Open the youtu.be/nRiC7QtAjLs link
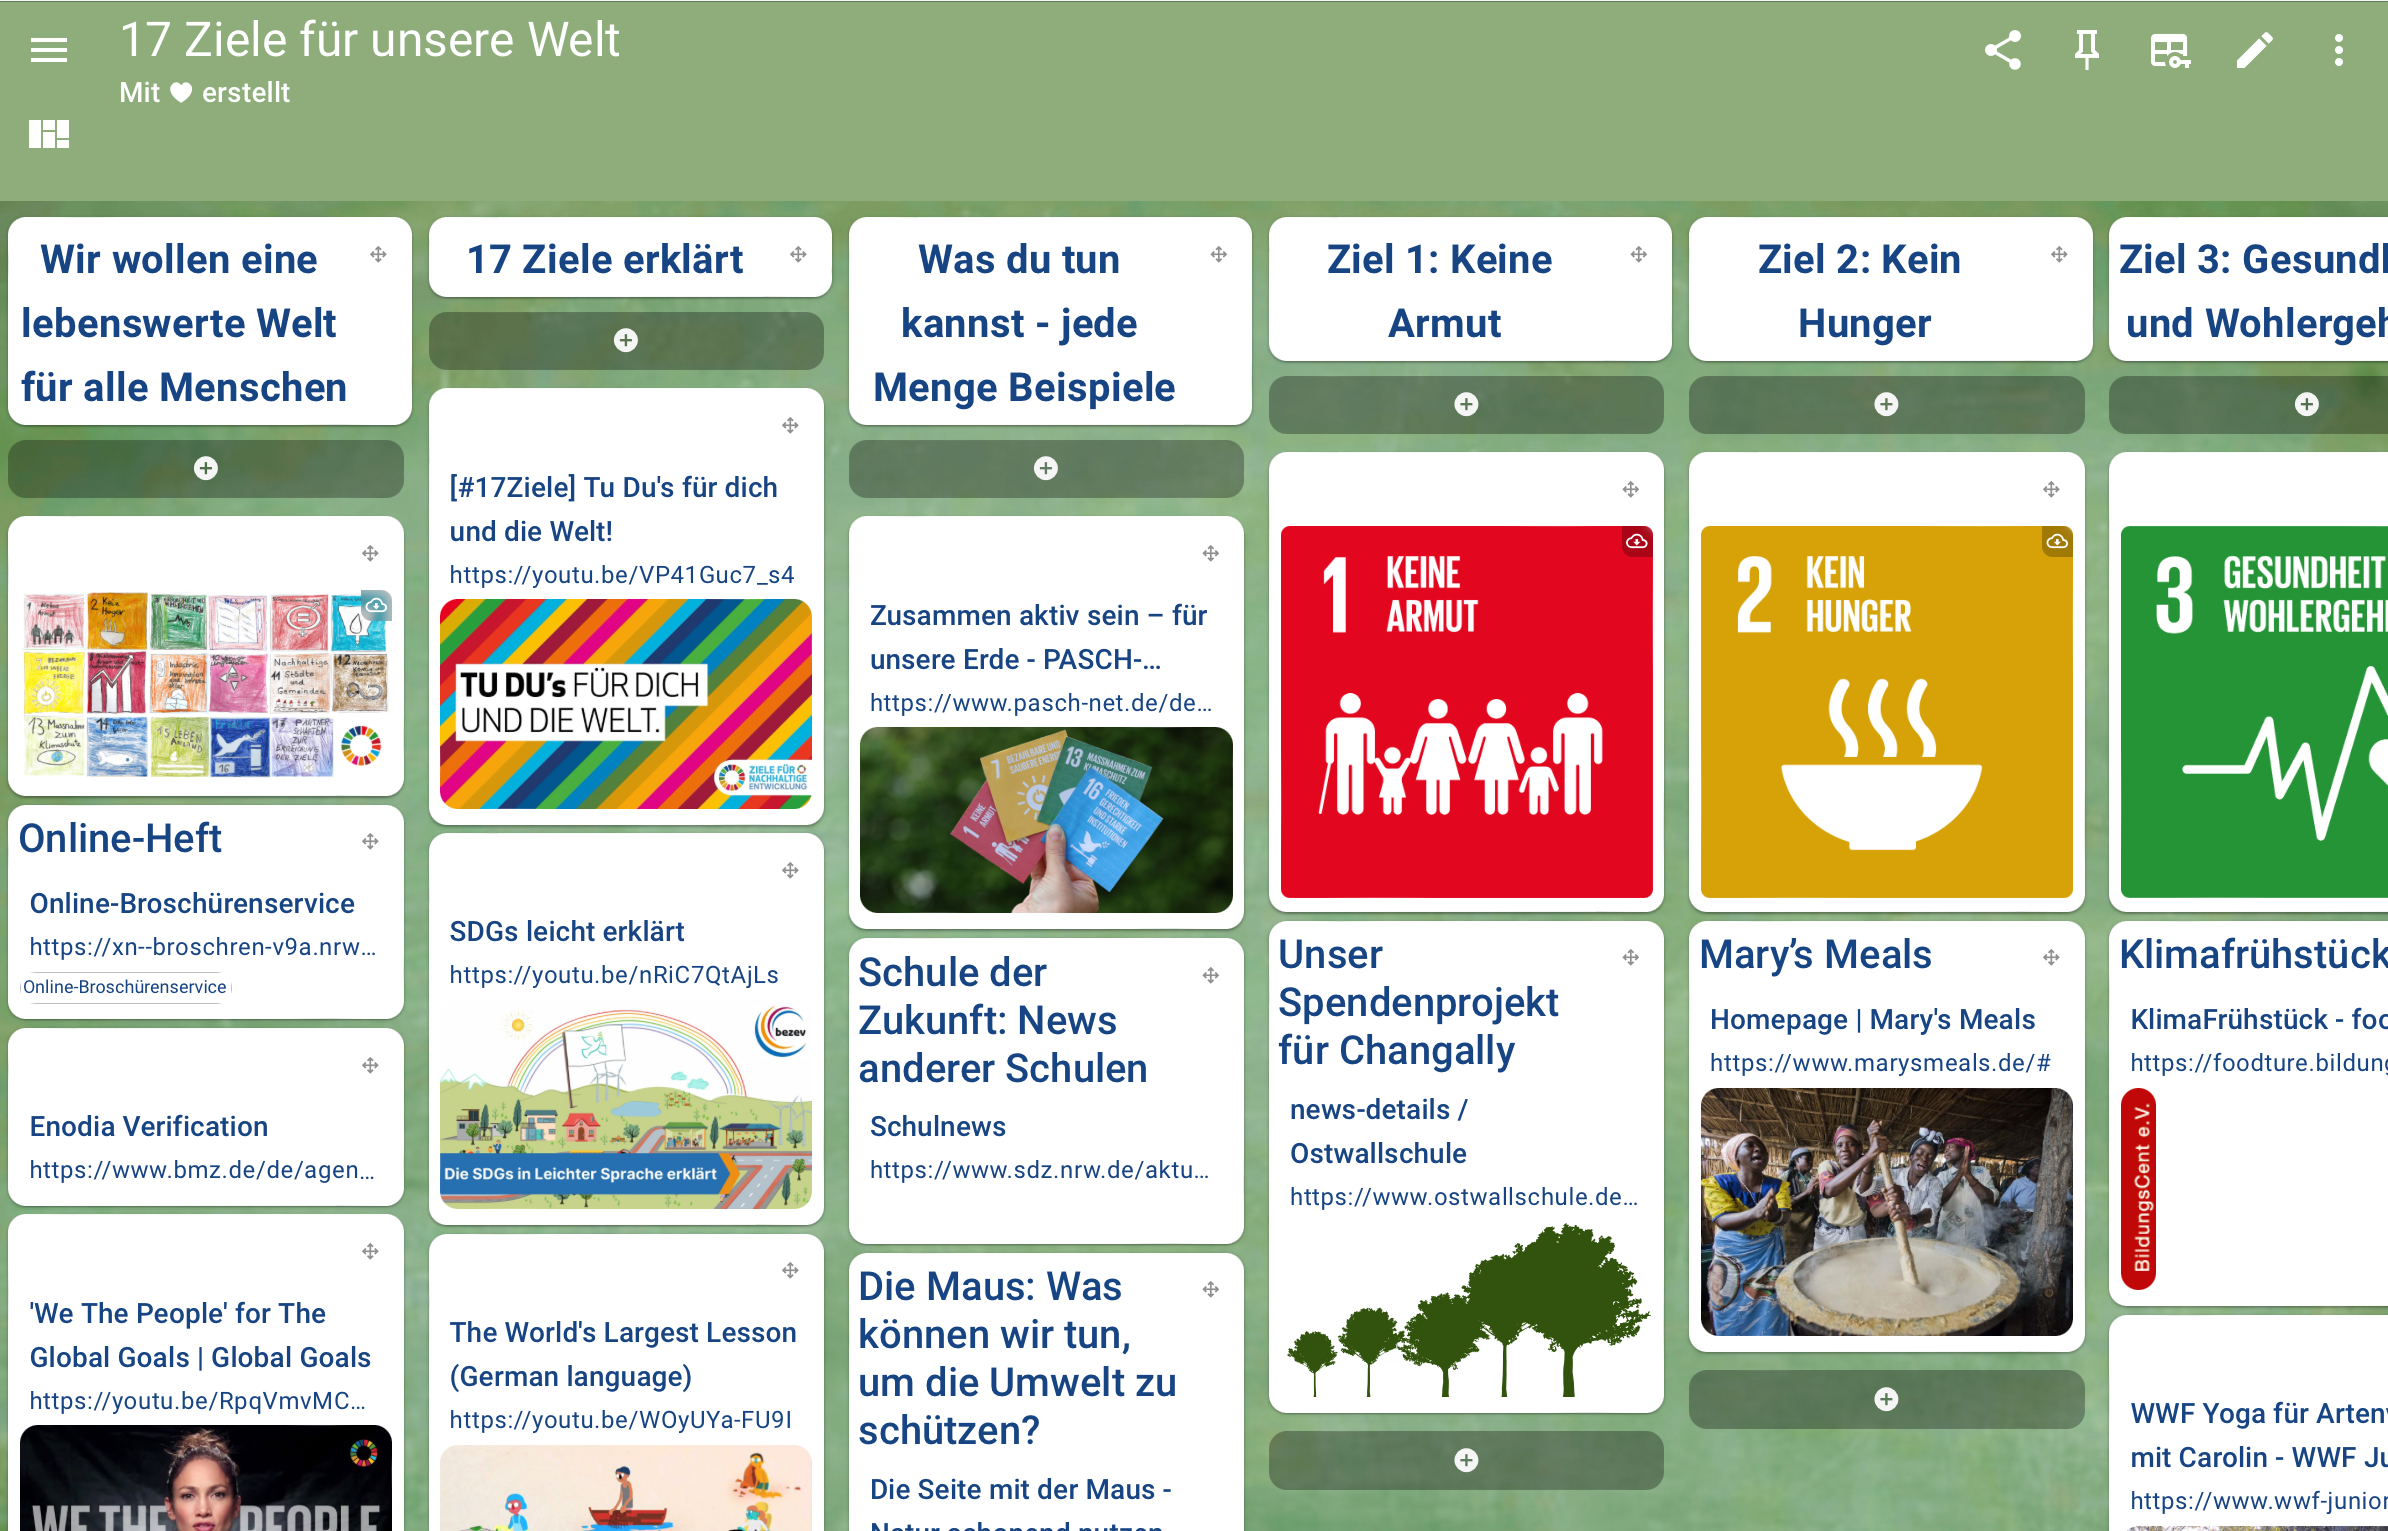Screen dimensions: 2388x1531 614,974
